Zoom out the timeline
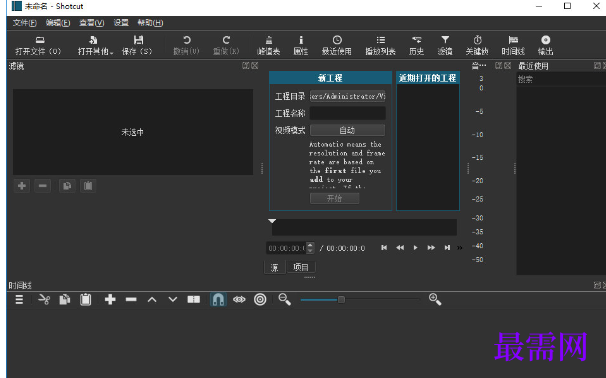The height and width of the screenshot is (378, 606). pos(284,300)
